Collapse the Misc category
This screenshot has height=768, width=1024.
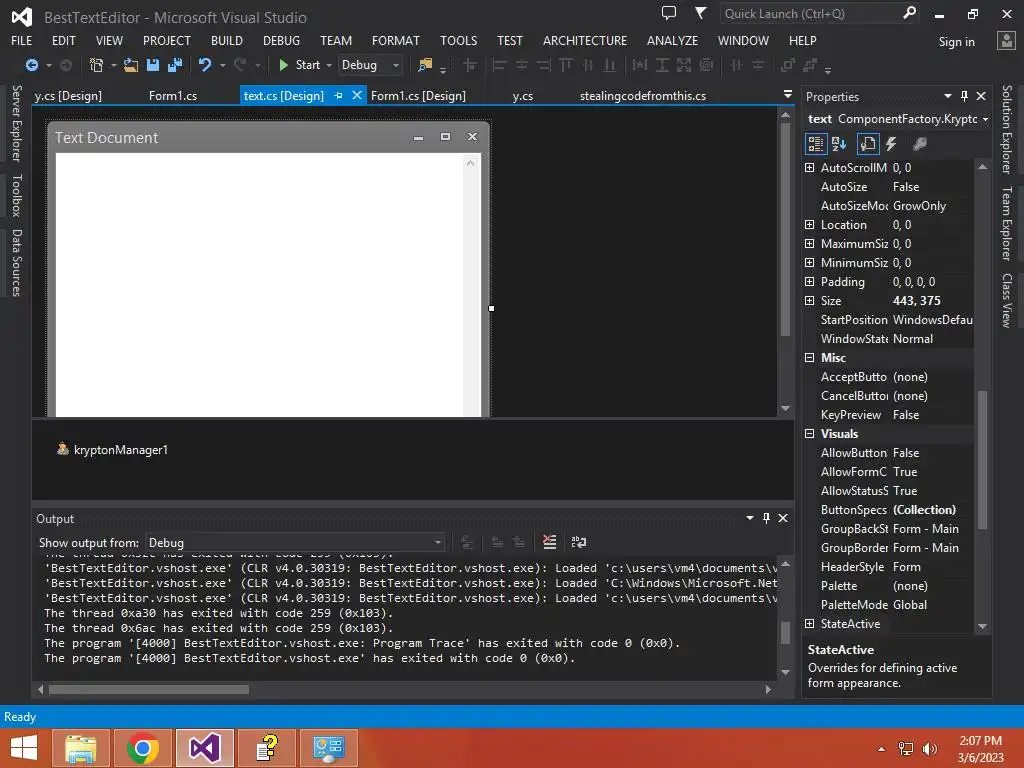point(810,358)
